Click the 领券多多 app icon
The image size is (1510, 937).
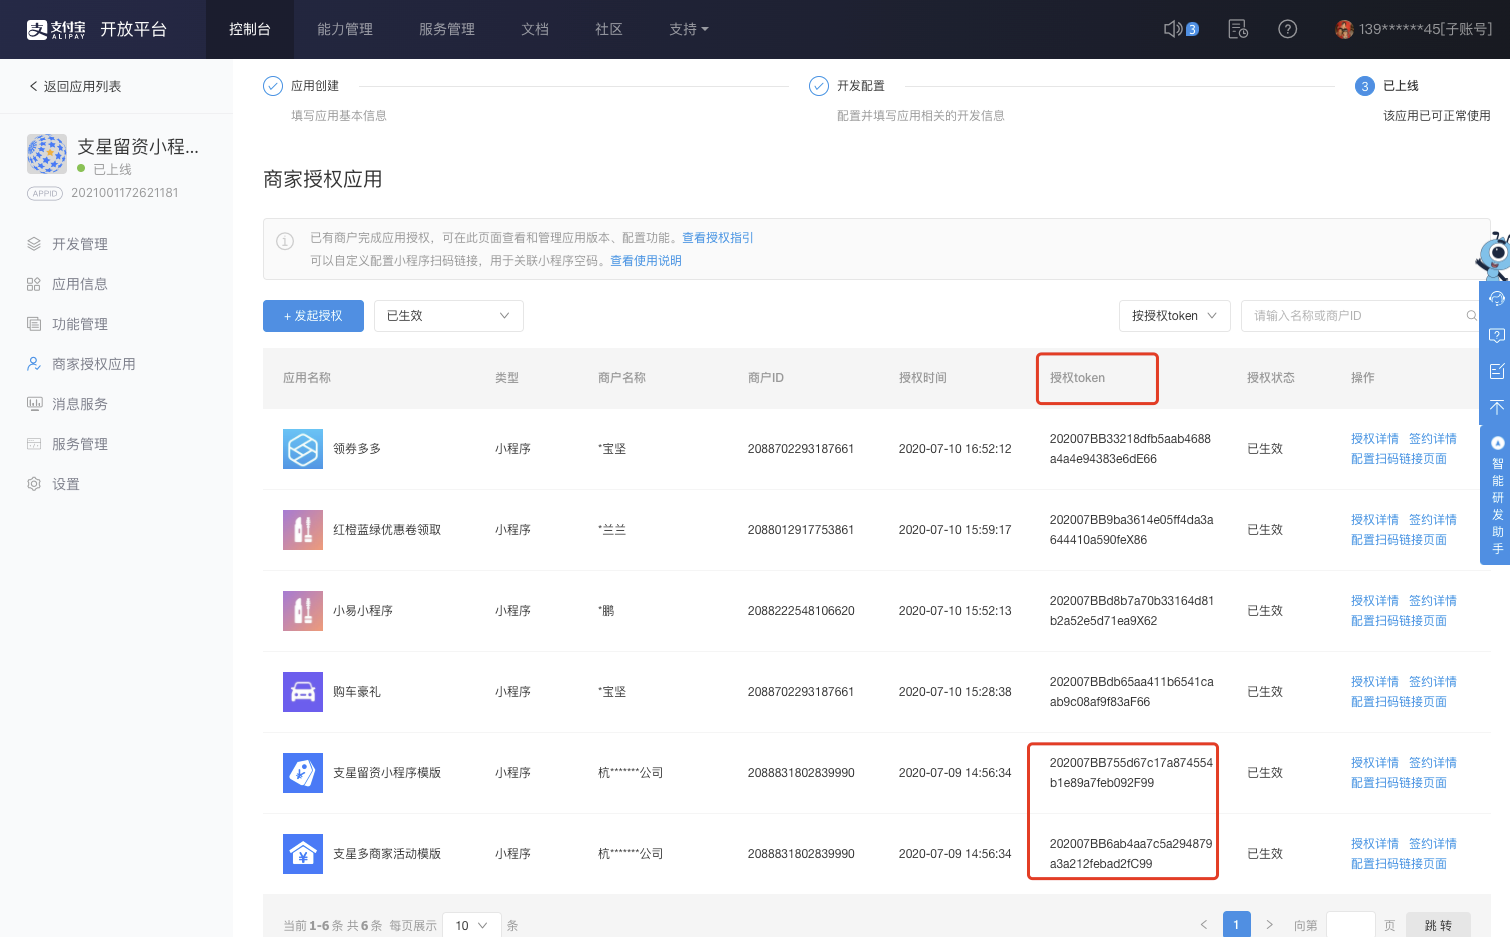(303, 449)
